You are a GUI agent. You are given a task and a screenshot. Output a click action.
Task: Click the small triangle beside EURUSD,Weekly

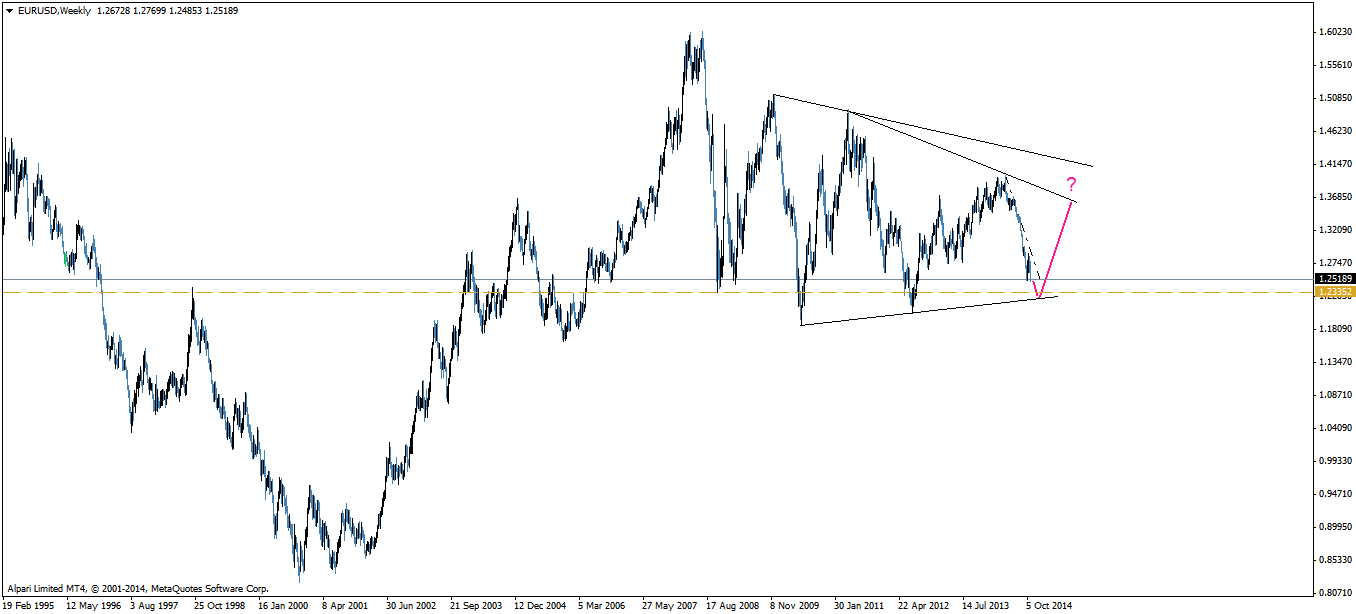(x=9, y=9)
